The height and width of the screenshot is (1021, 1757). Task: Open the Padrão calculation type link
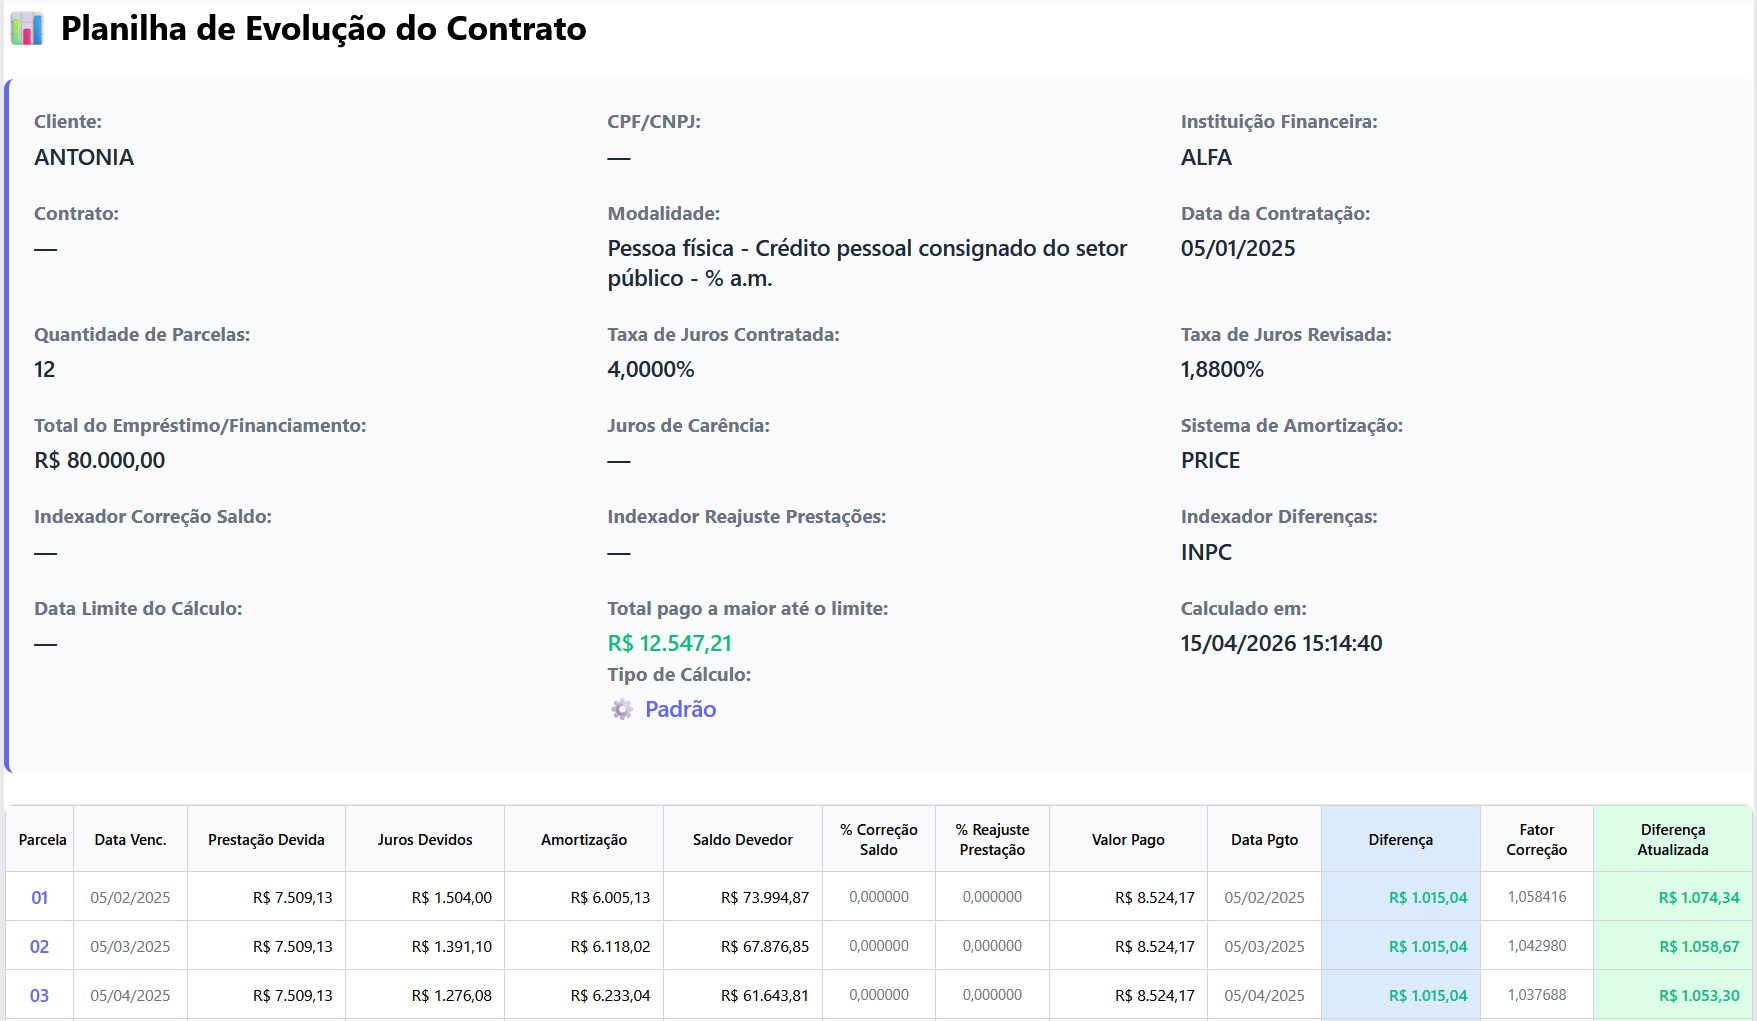(x=680, y=709)
